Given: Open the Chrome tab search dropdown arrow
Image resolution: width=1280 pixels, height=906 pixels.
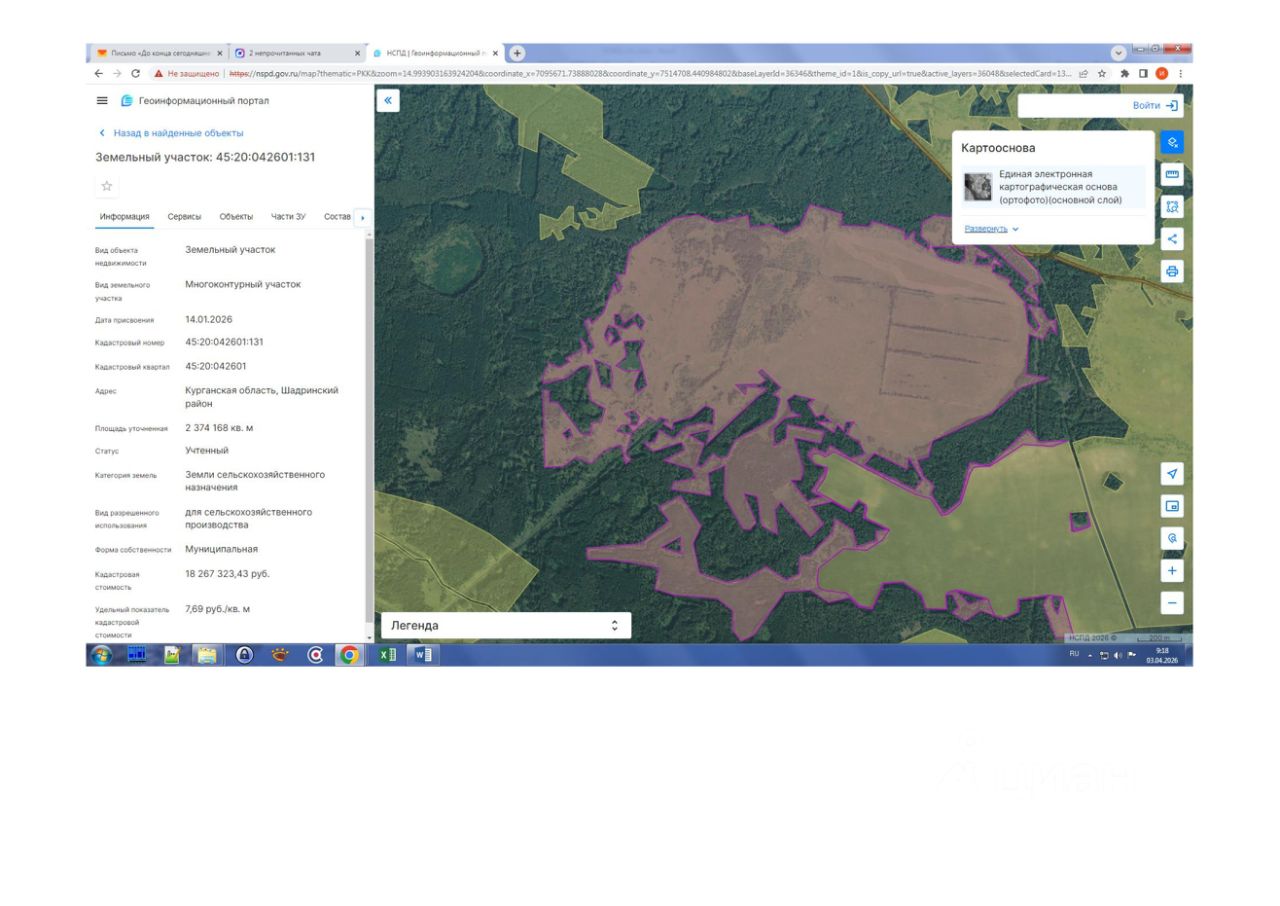Looking at the screenshot, I should click(1118, 53).
